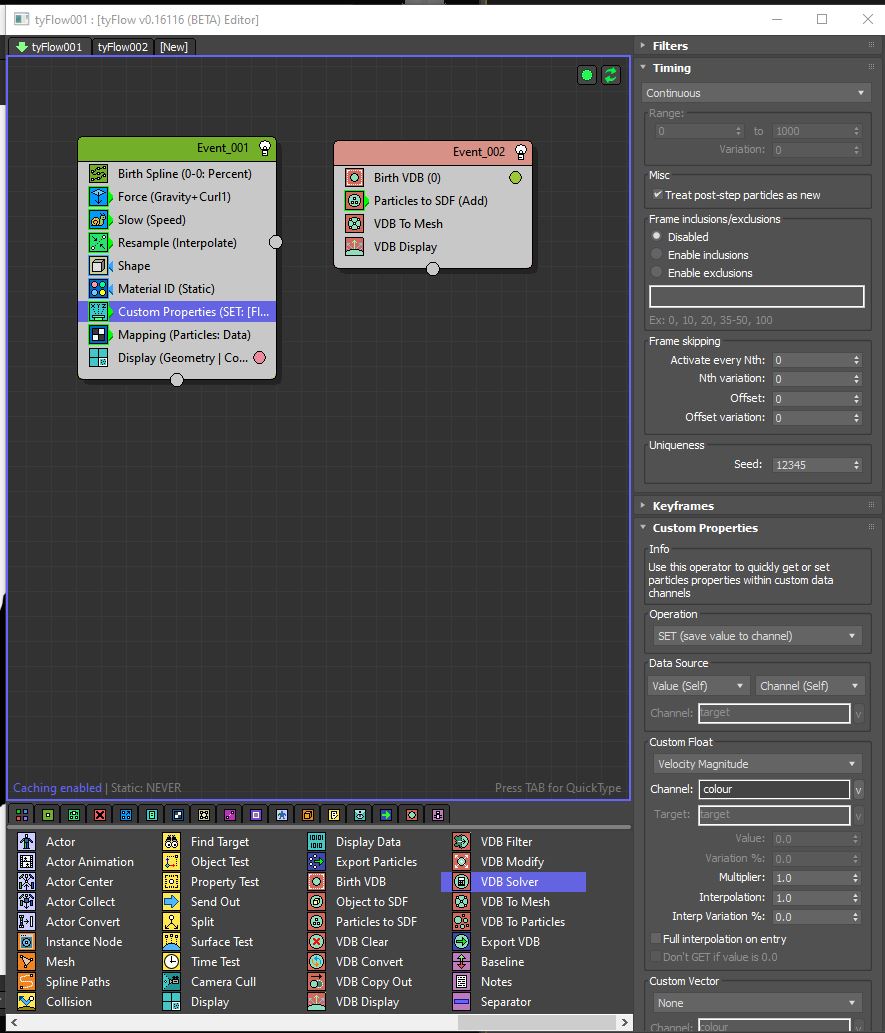Viewport: 885px width, 1033px height.
Task: Toggle the green simulation status button
Action: 586,75
